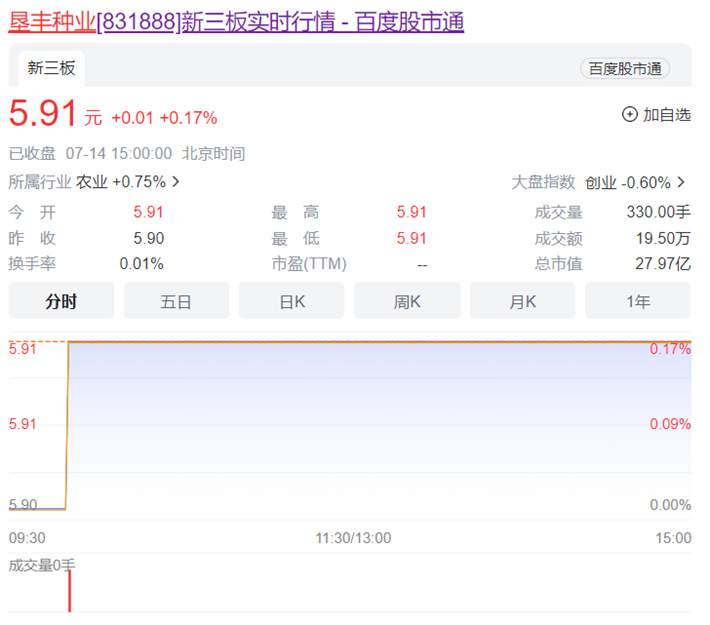Click the 百度股市通 badge button

(624, 68)
